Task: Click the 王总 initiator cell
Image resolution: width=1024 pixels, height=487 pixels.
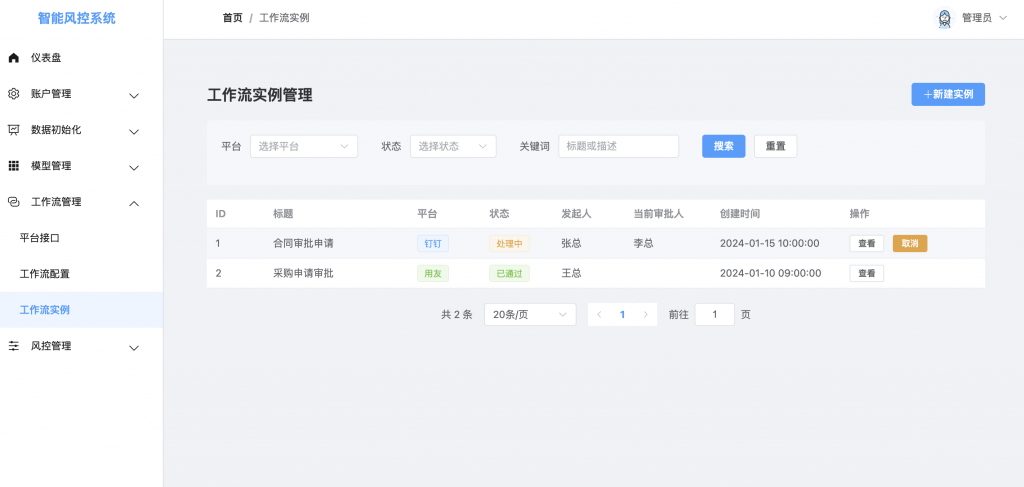Action: point(571,274)
